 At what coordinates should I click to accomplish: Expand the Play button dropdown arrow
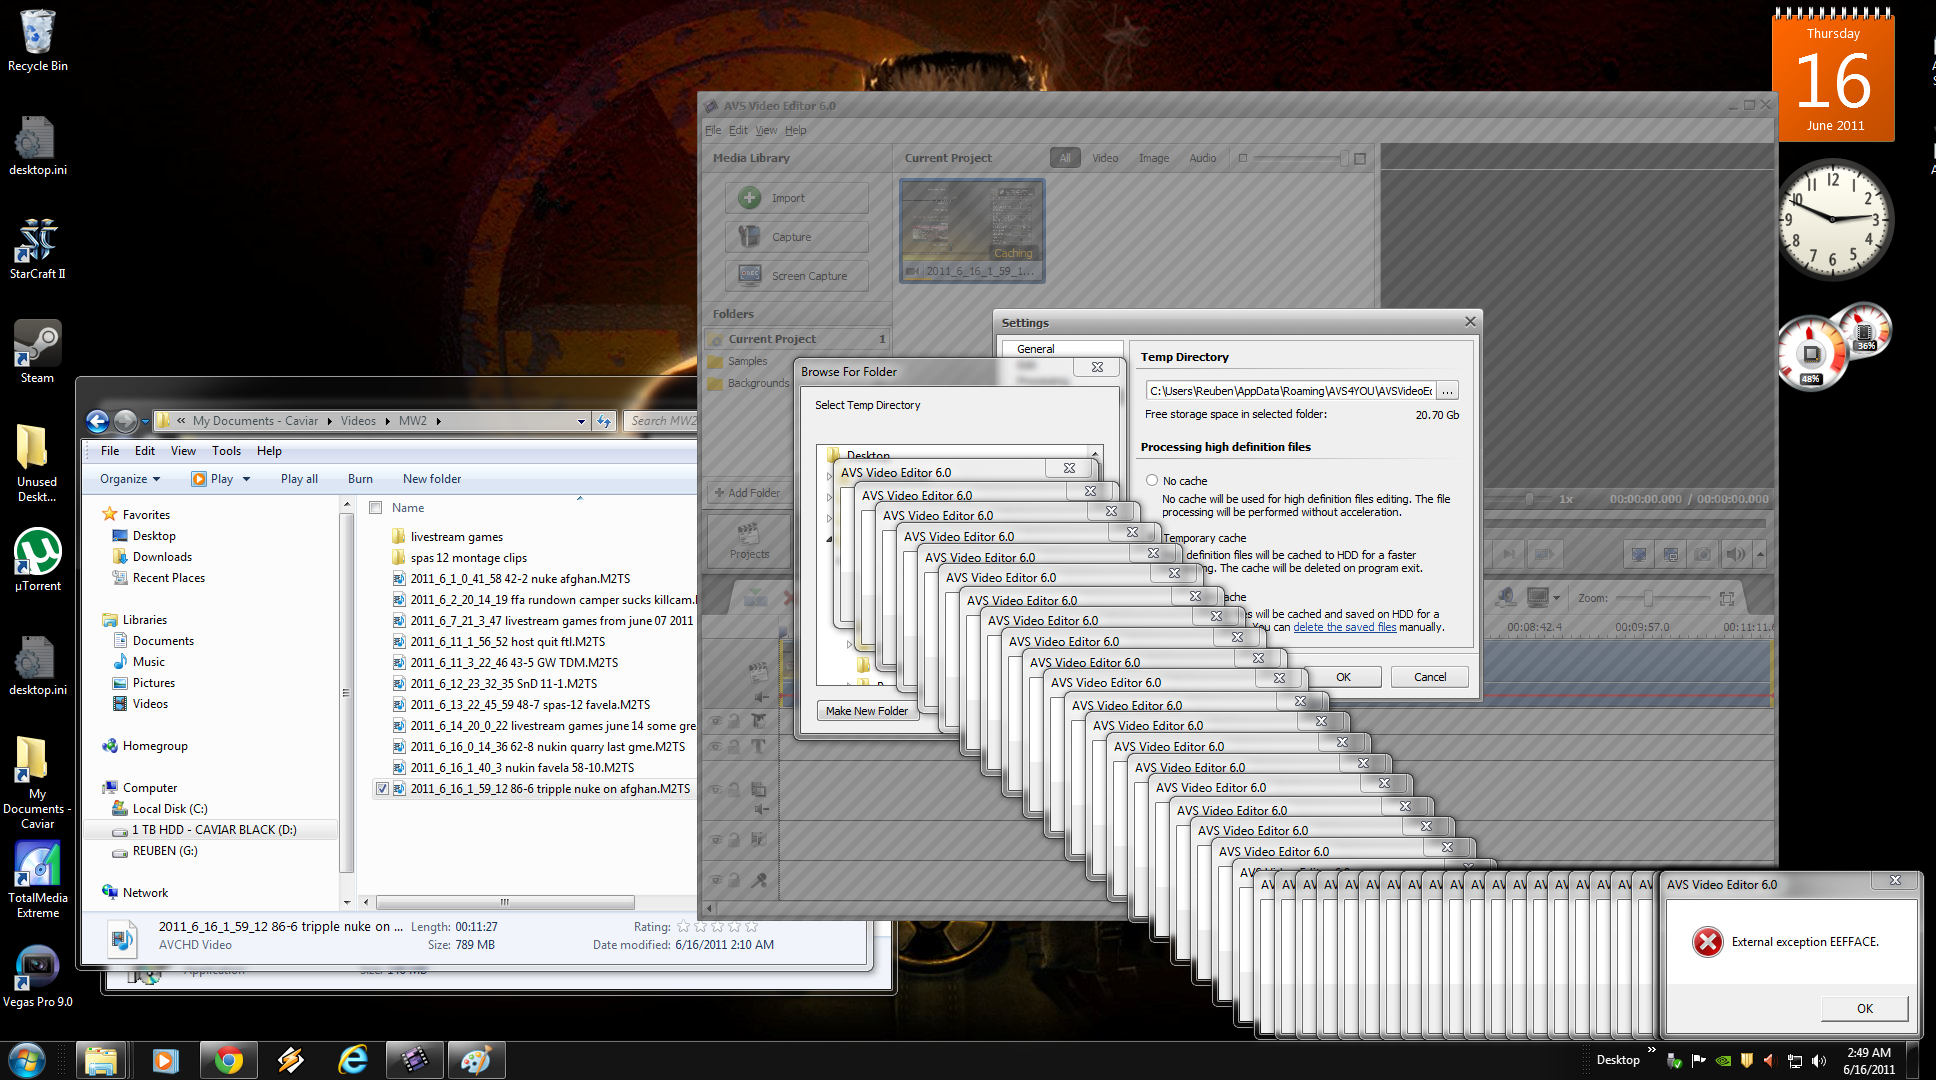pyautogui.click(x=247, y=479)
